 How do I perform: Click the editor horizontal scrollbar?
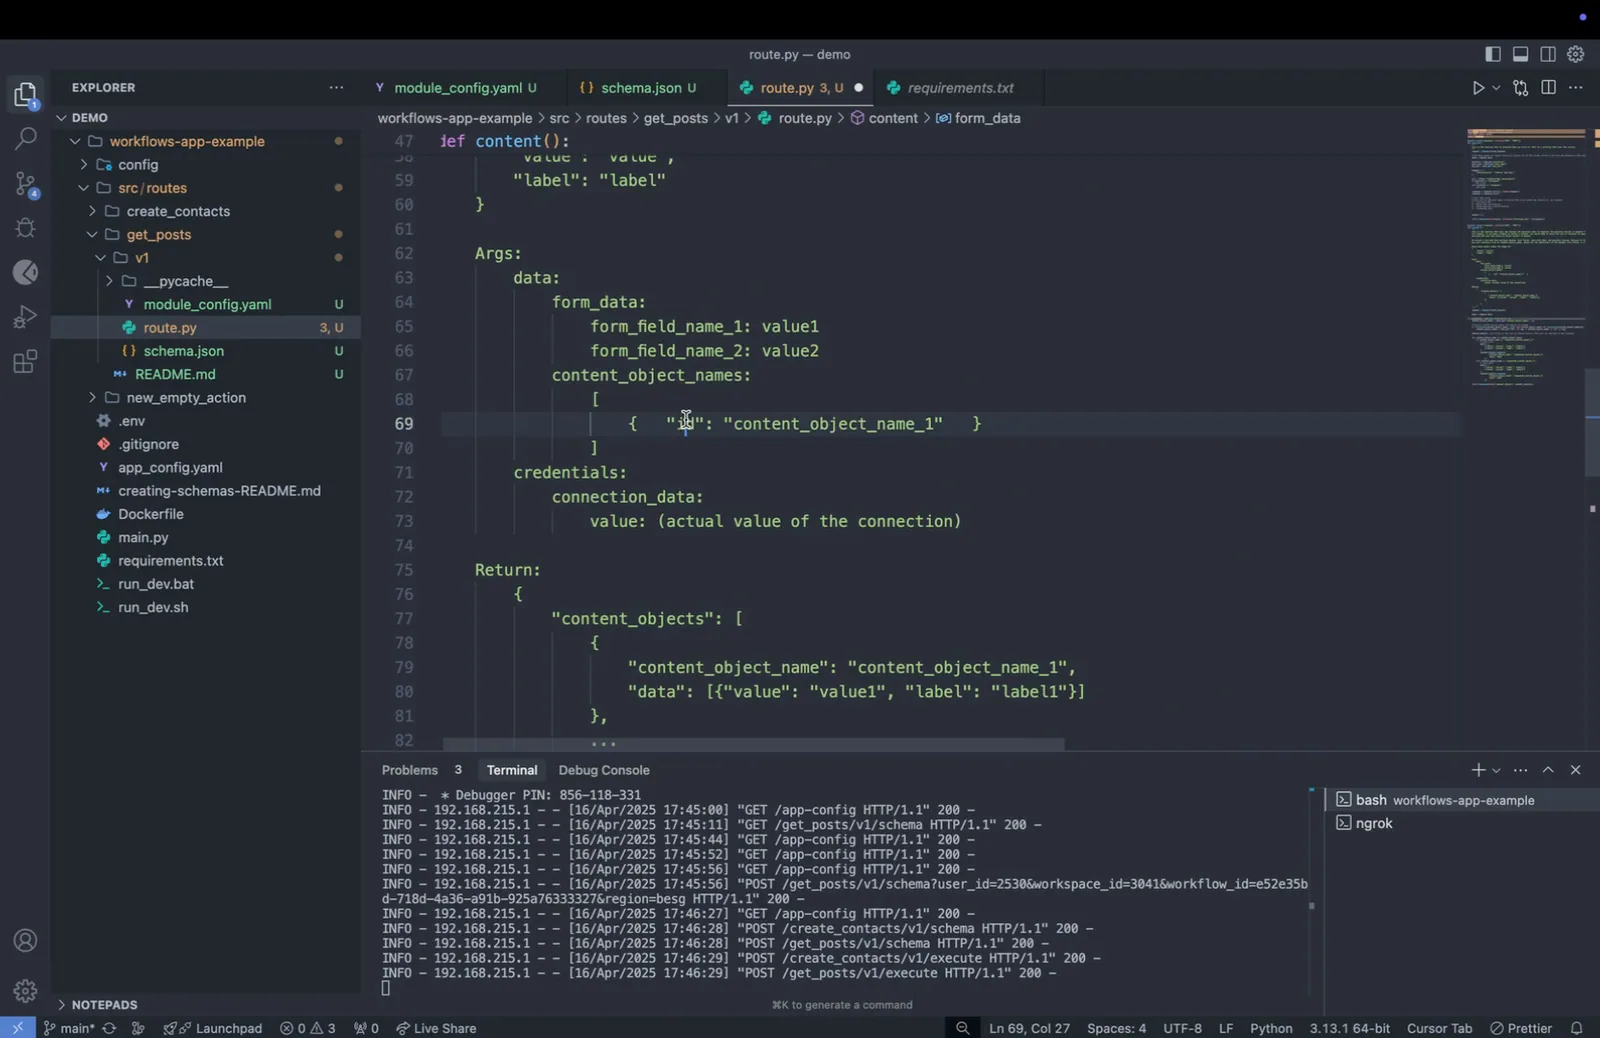click(754, 744)
